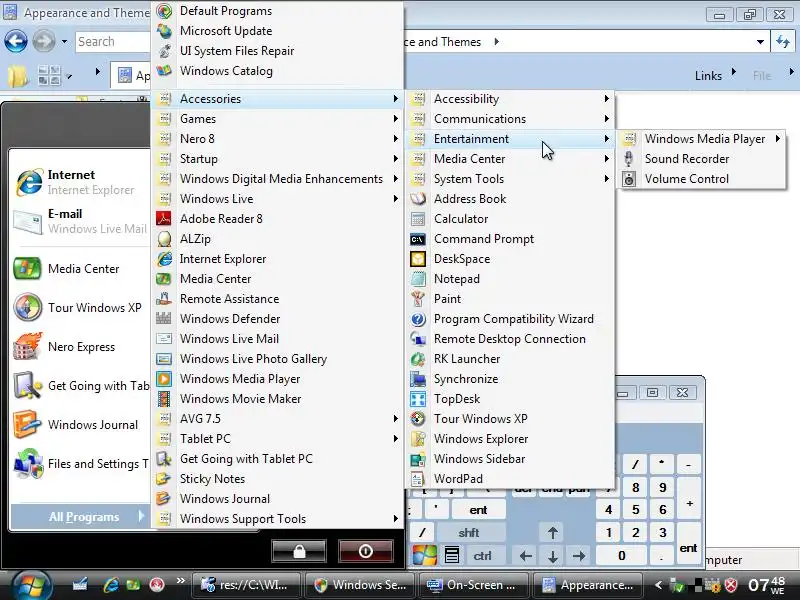
Task: Open Links toolbar chevron in Explorer
Action: click(x=734, y=73)
